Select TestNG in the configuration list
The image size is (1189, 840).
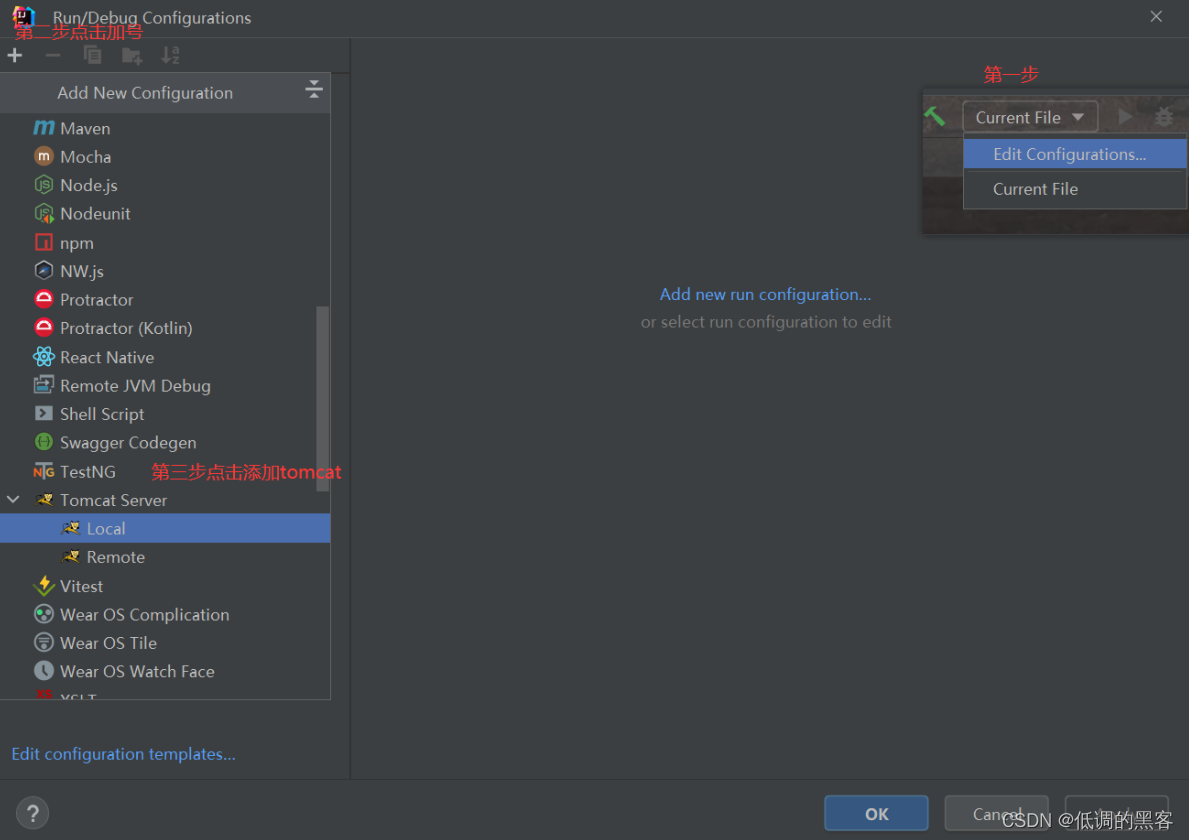coord(165,472)
